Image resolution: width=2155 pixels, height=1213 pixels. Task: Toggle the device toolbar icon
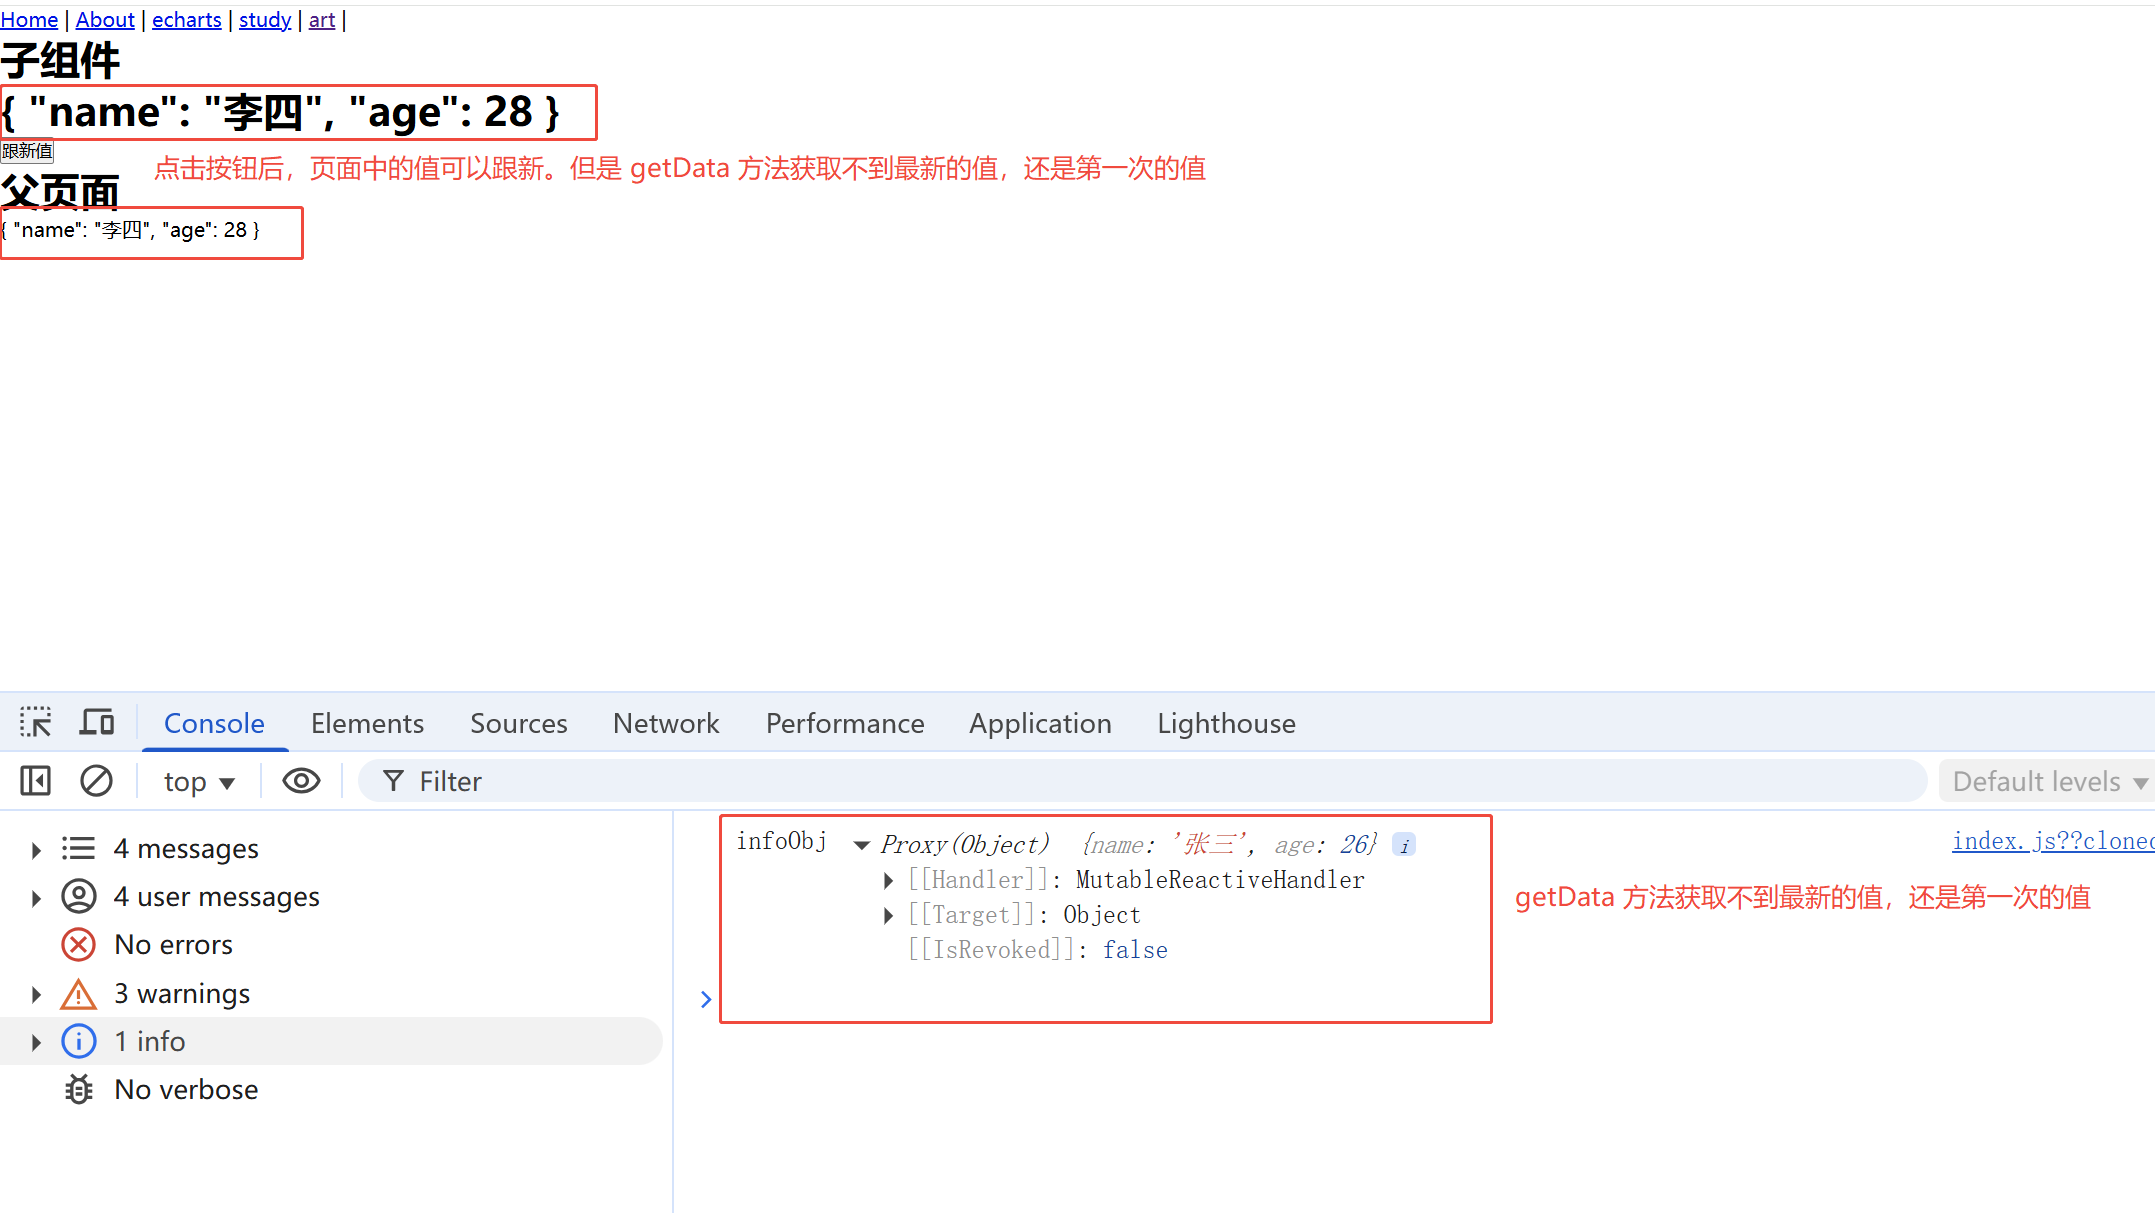click(97, 722)
